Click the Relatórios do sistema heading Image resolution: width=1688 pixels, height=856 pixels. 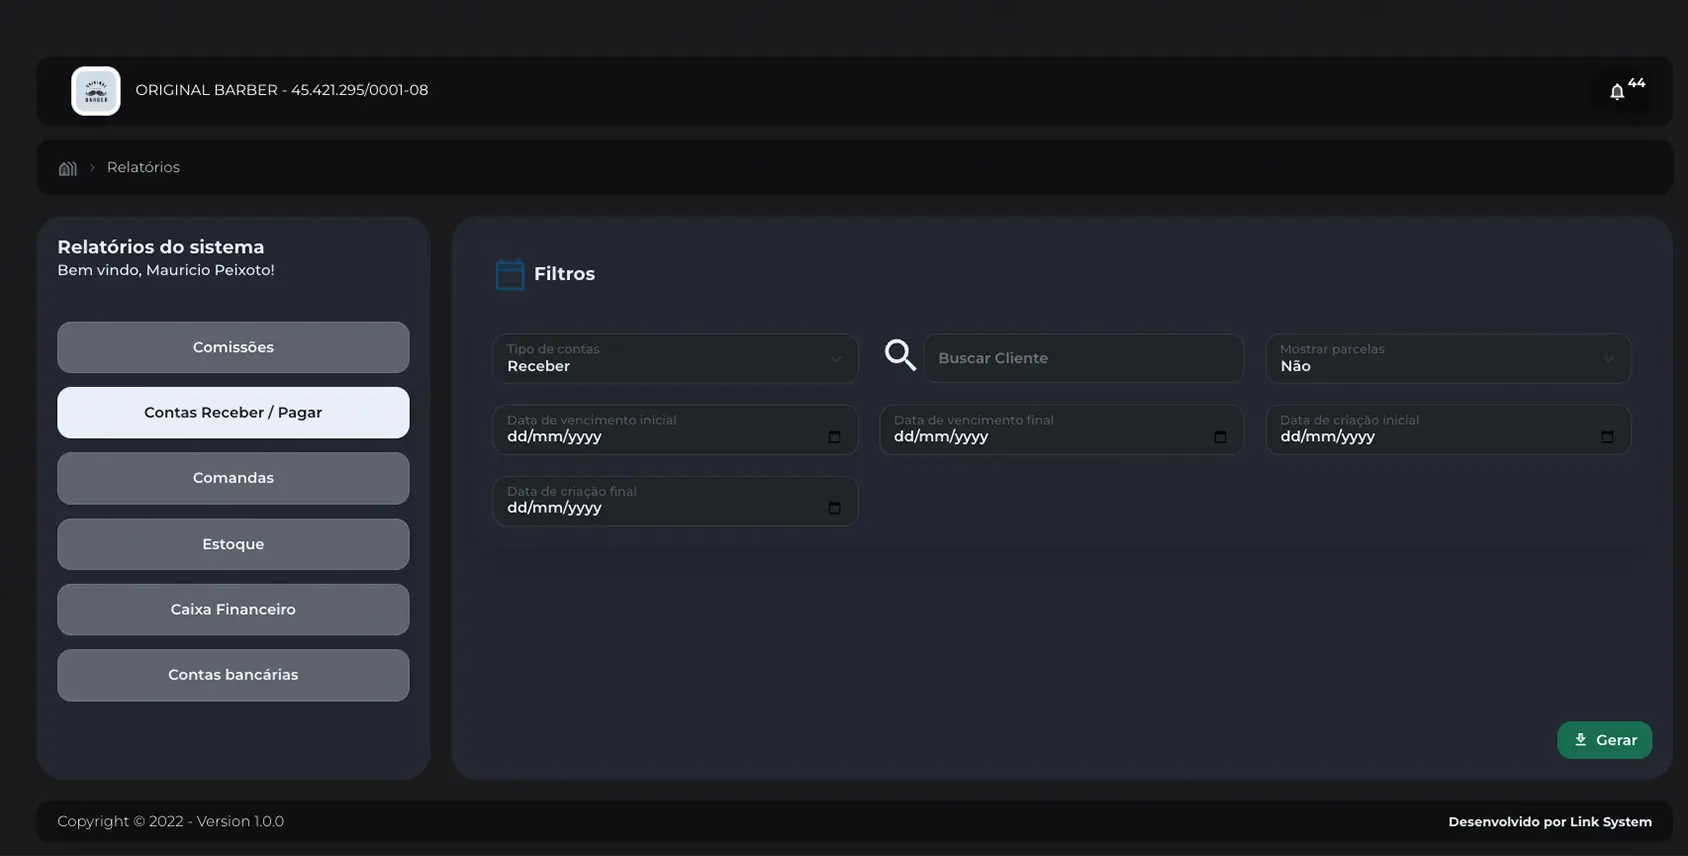pyautogui.click(x=161, y=247)
